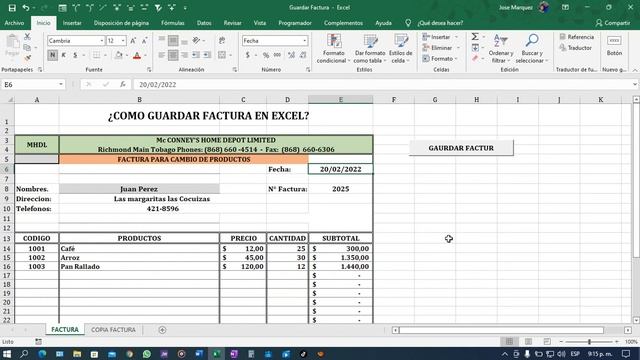Toggle merge and center cells

222,55
